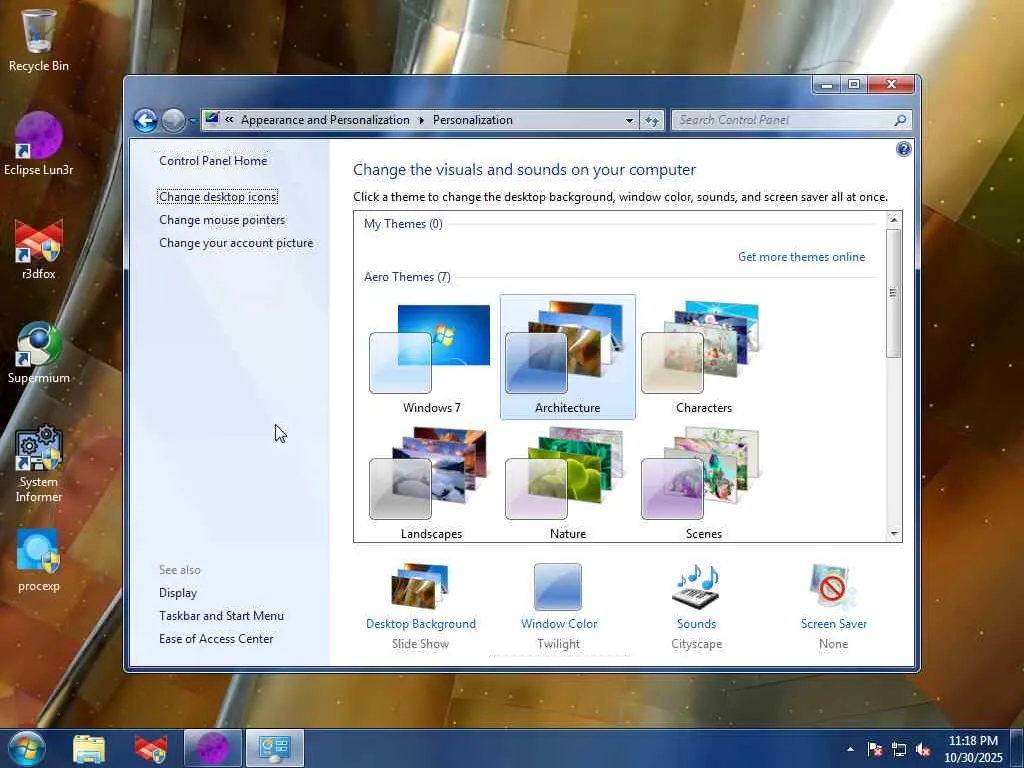
Task: Launch the Supermium desktop shortcut
Action: (x=39, y=353)
